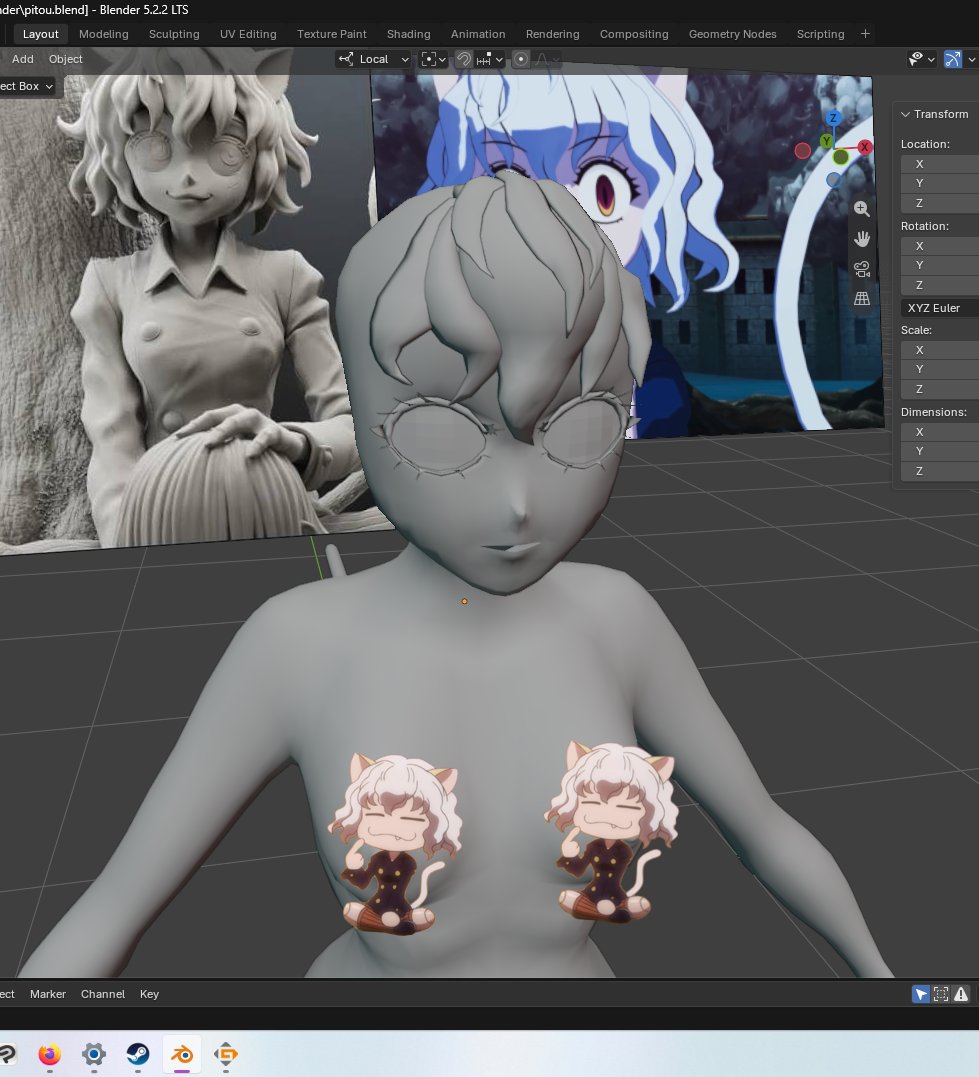This screenshot has height=1077, width=979.
Task: Click the dashed box filter icon in timeline
Action: pos(941,994)
